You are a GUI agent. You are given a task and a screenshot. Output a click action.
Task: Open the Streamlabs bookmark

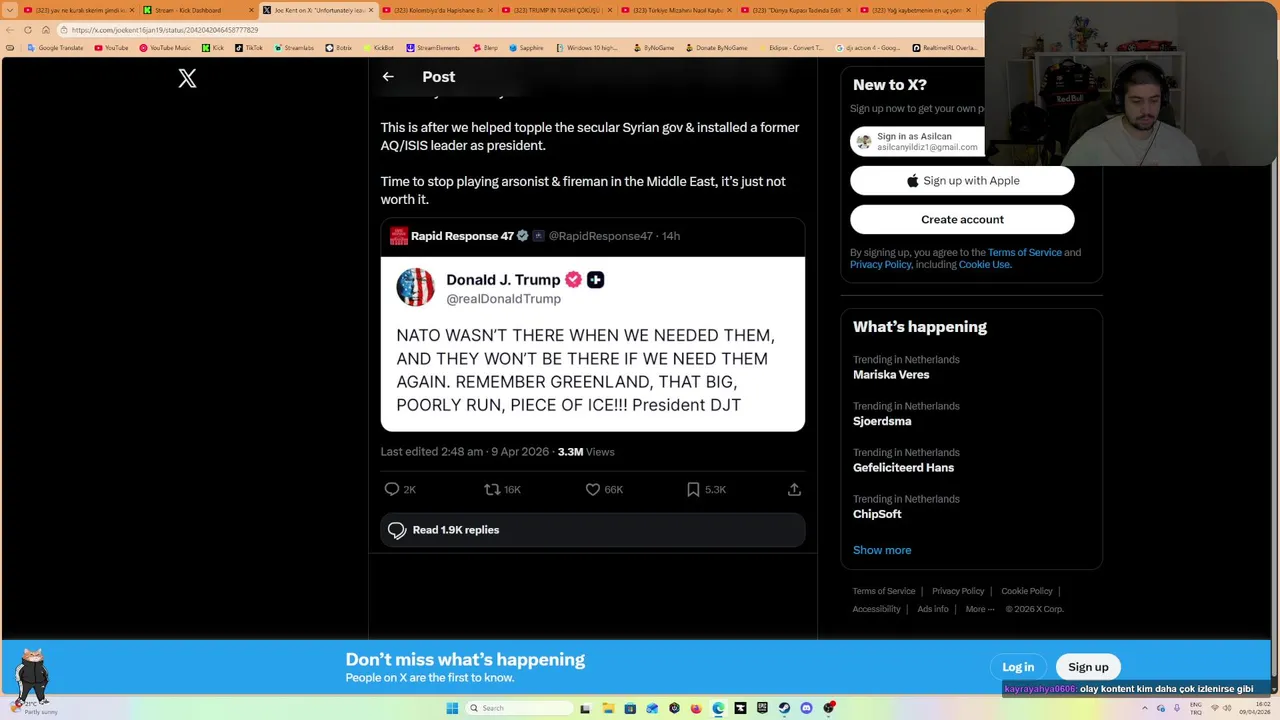(x=293, y=48)
